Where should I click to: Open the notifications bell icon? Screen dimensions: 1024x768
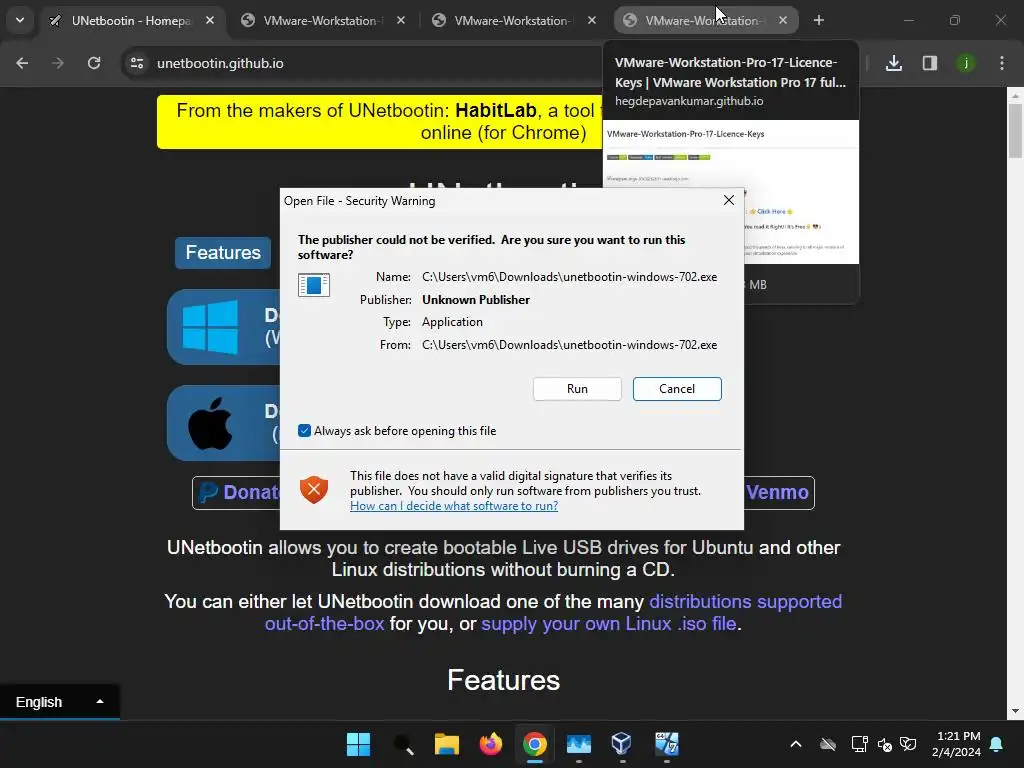click(x=997, y=744)
